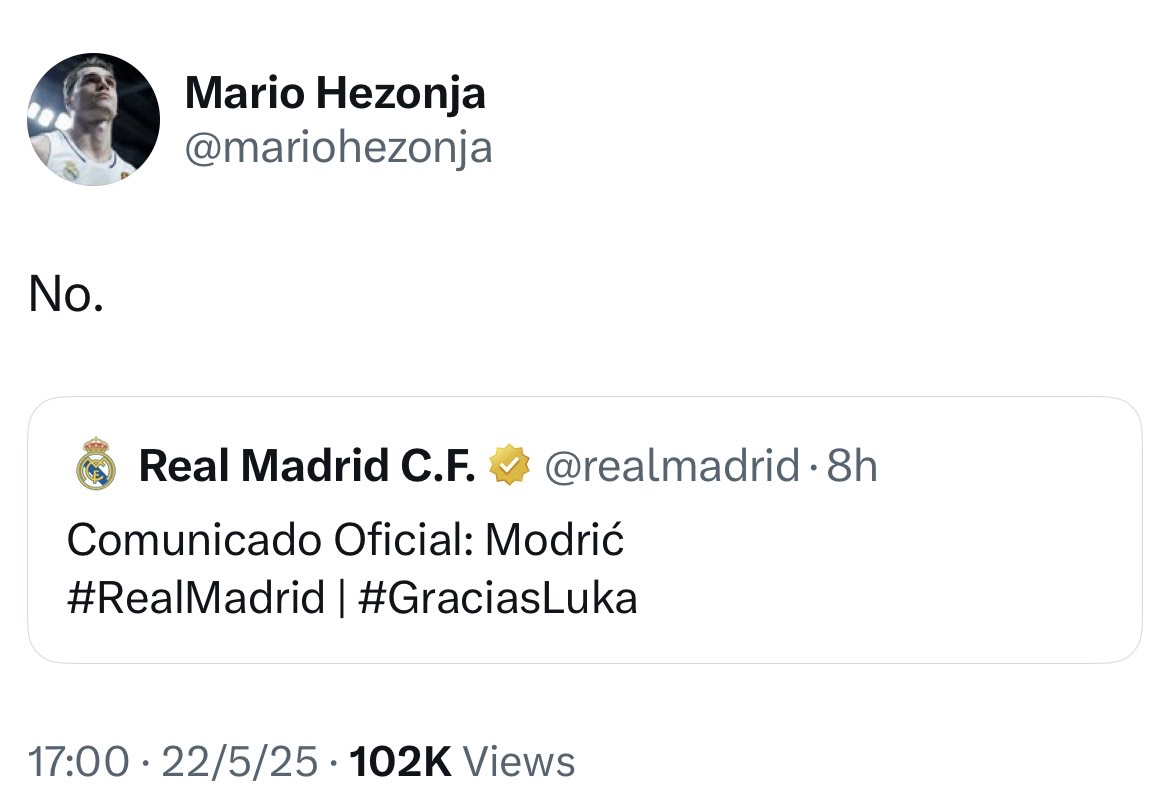Click the word "Comunicado" in quoted tweet
The width and height of the screenshot is (1170, 811).
pyautogui.click(x=193, y=541)
